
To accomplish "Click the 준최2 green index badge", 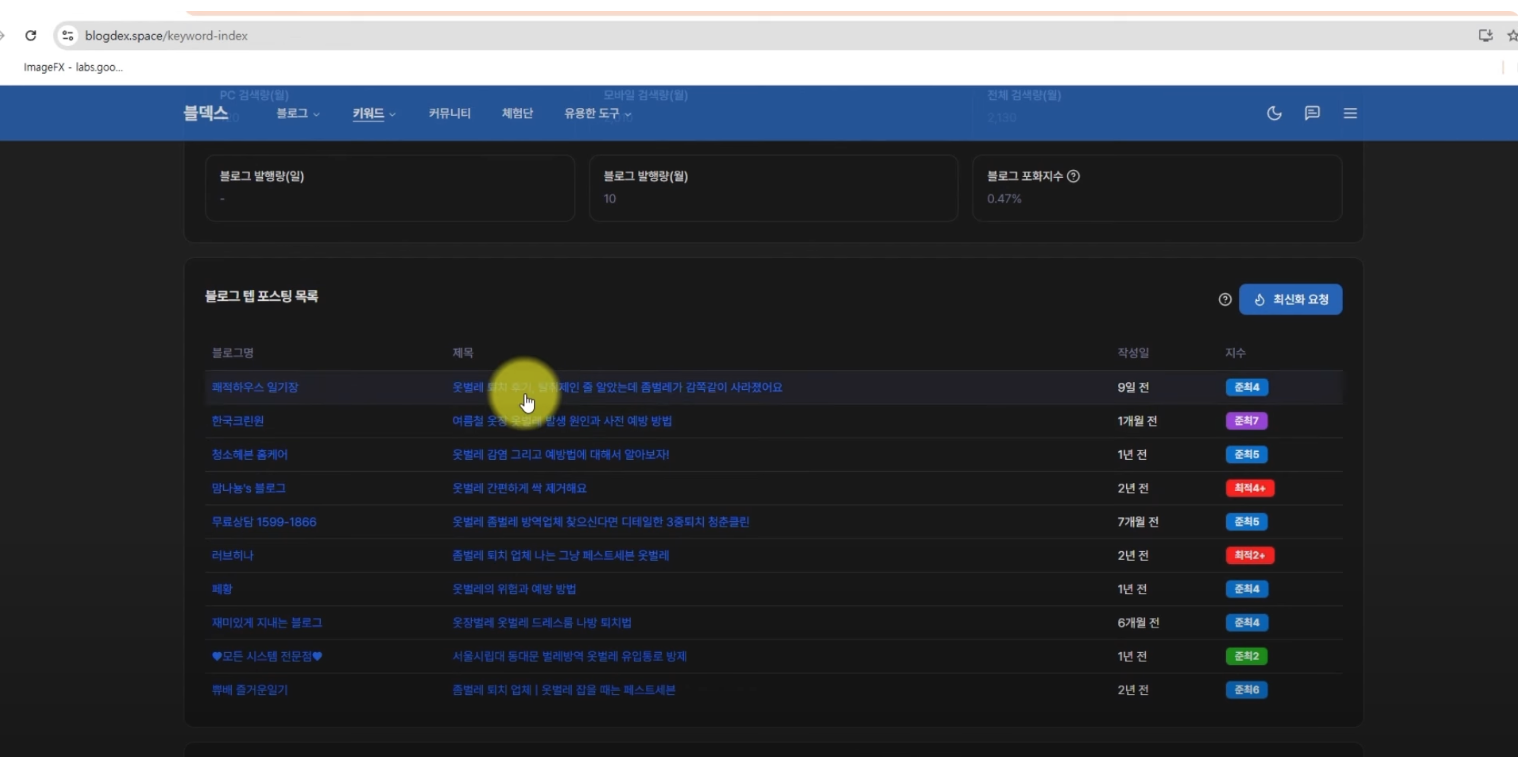I will click(1246, 656).
